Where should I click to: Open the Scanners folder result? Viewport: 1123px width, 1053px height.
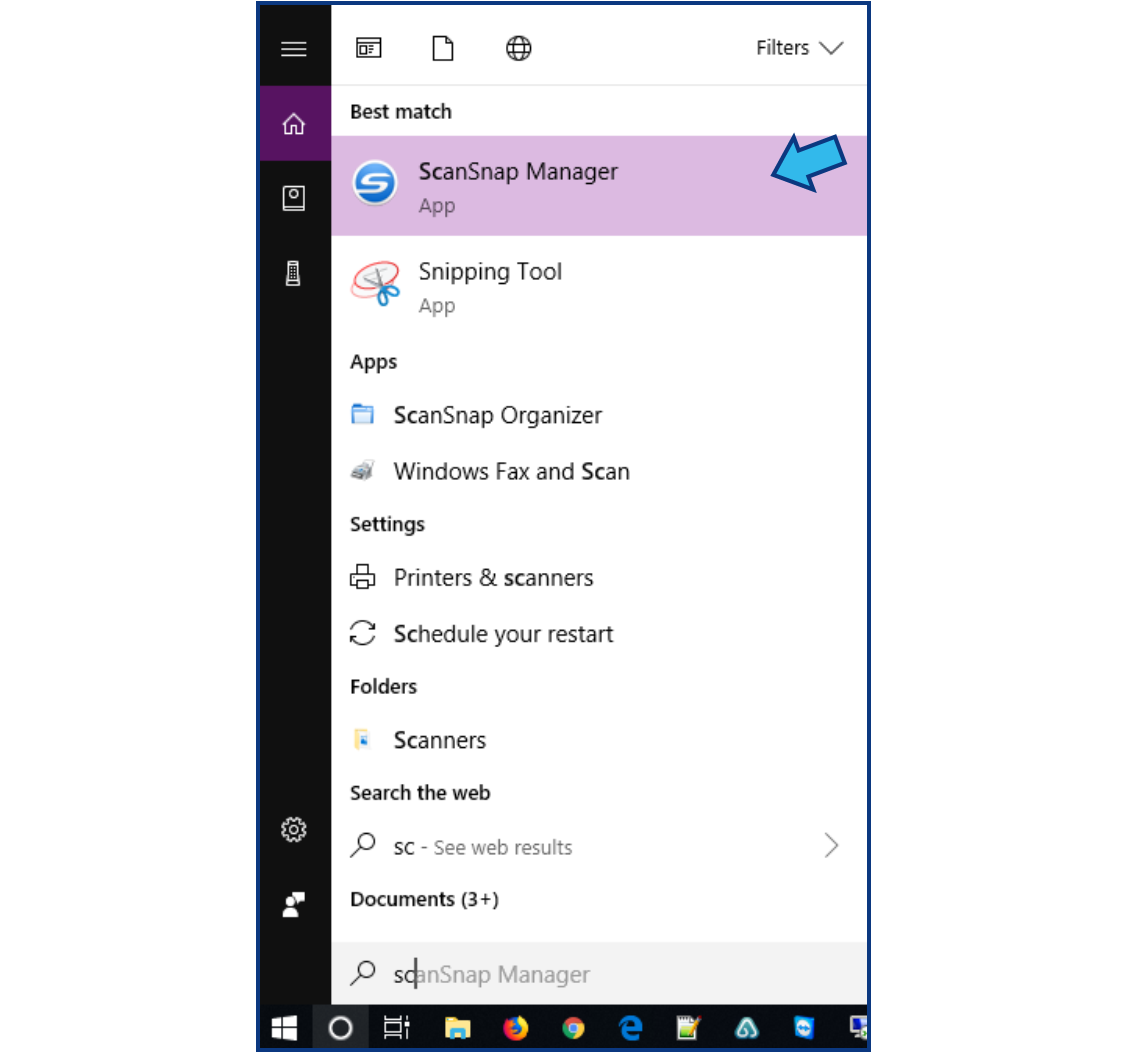click(439, 739)
